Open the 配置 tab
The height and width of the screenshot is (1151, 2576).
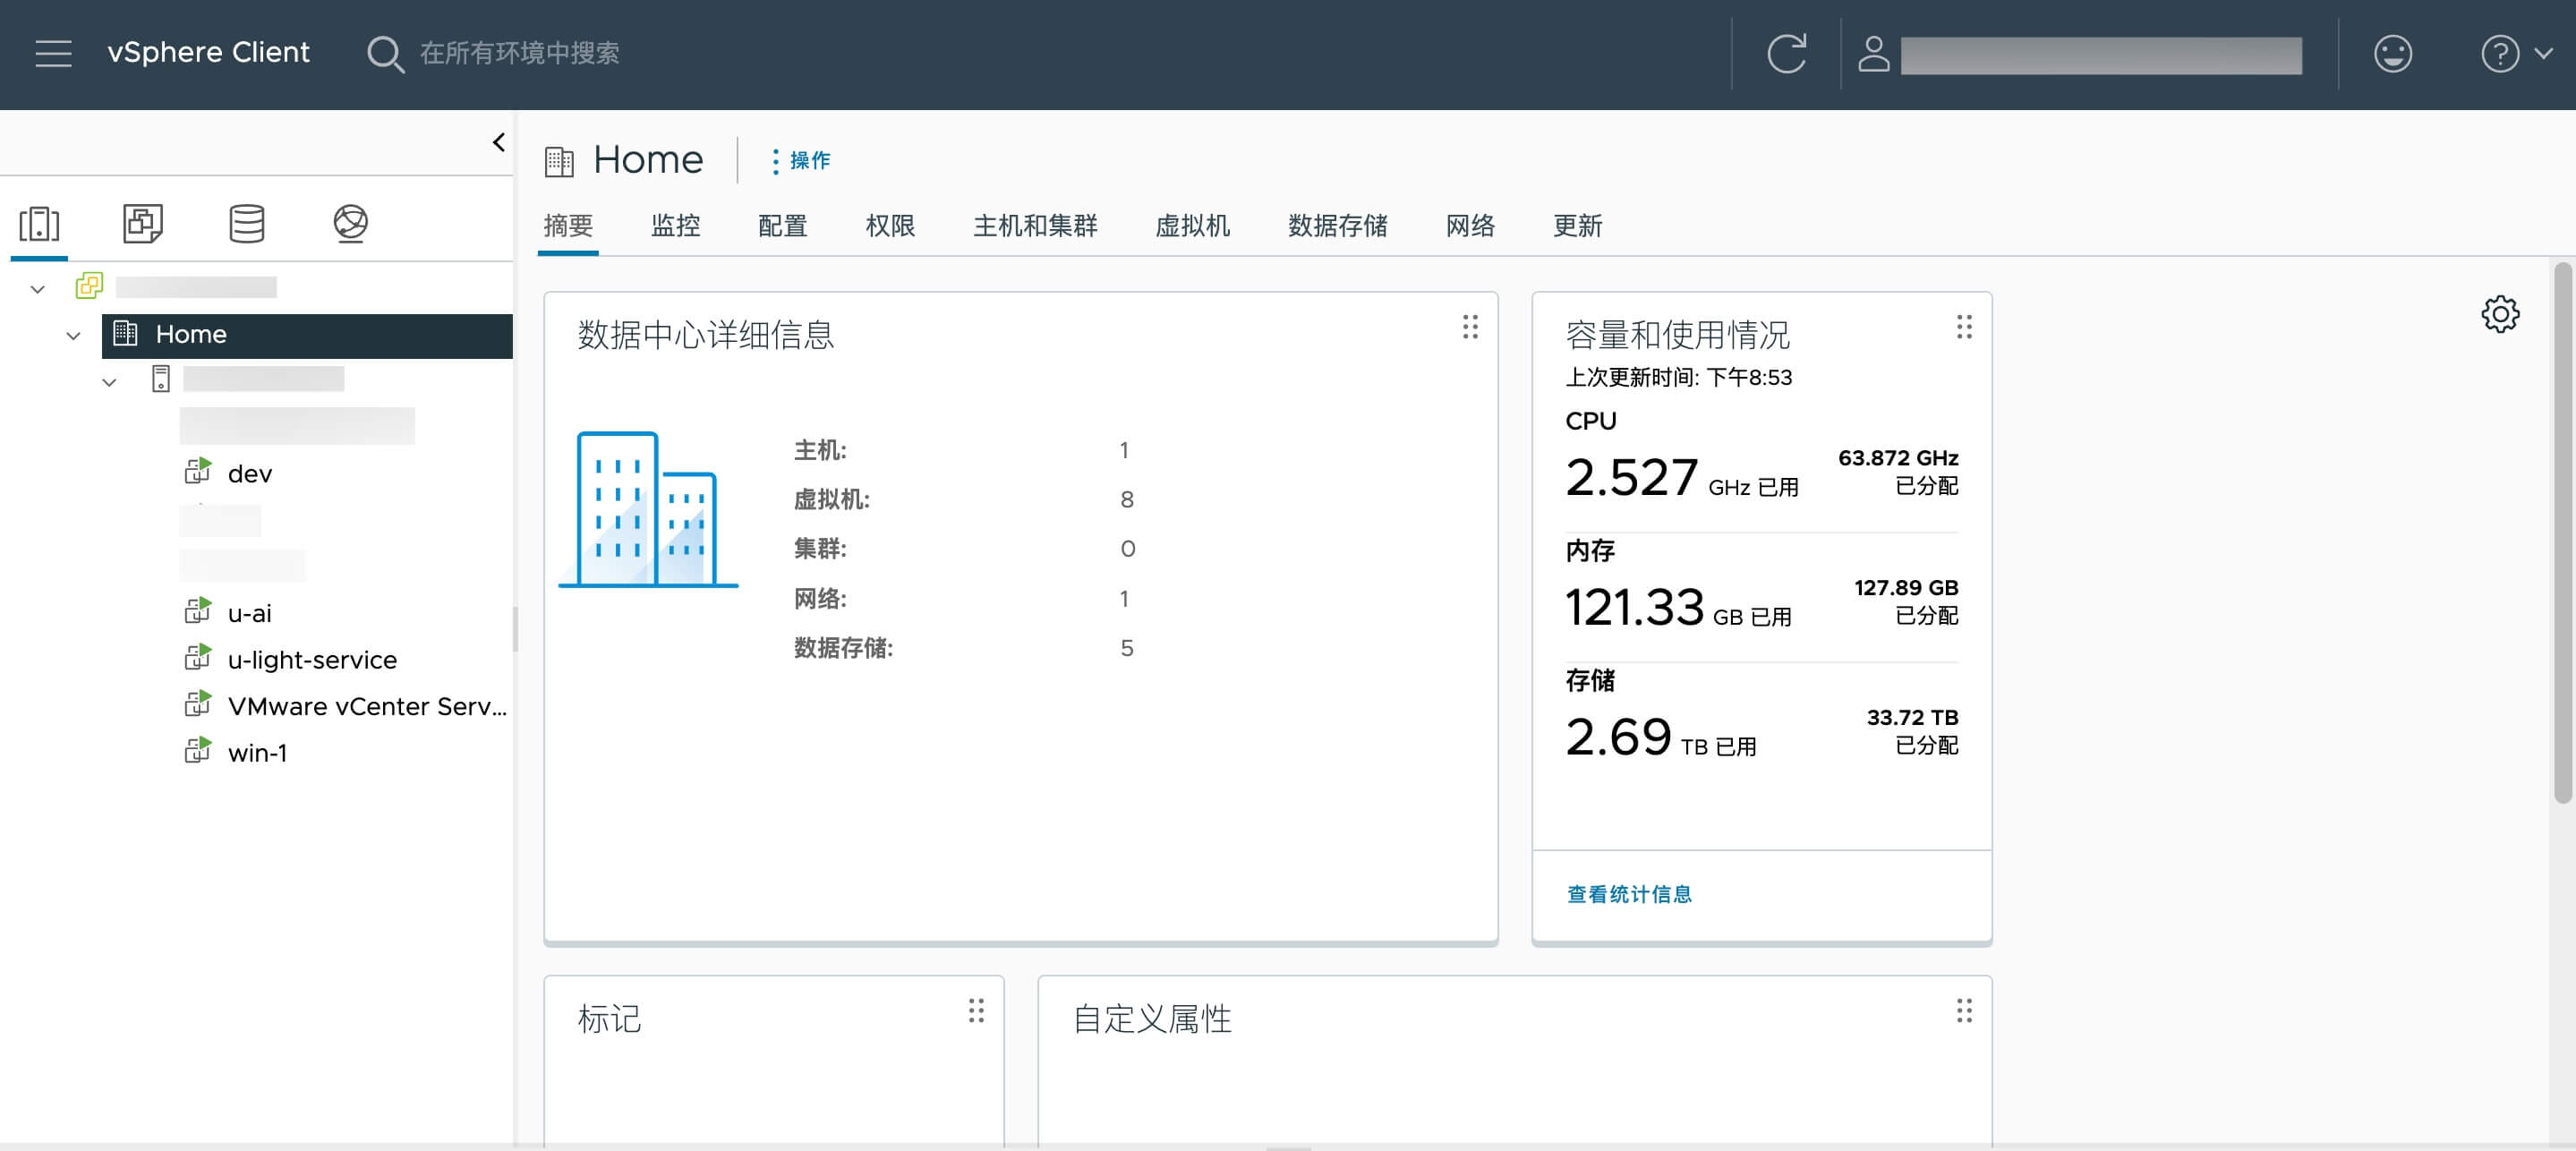pyautogui.click(x=782, y=226)
